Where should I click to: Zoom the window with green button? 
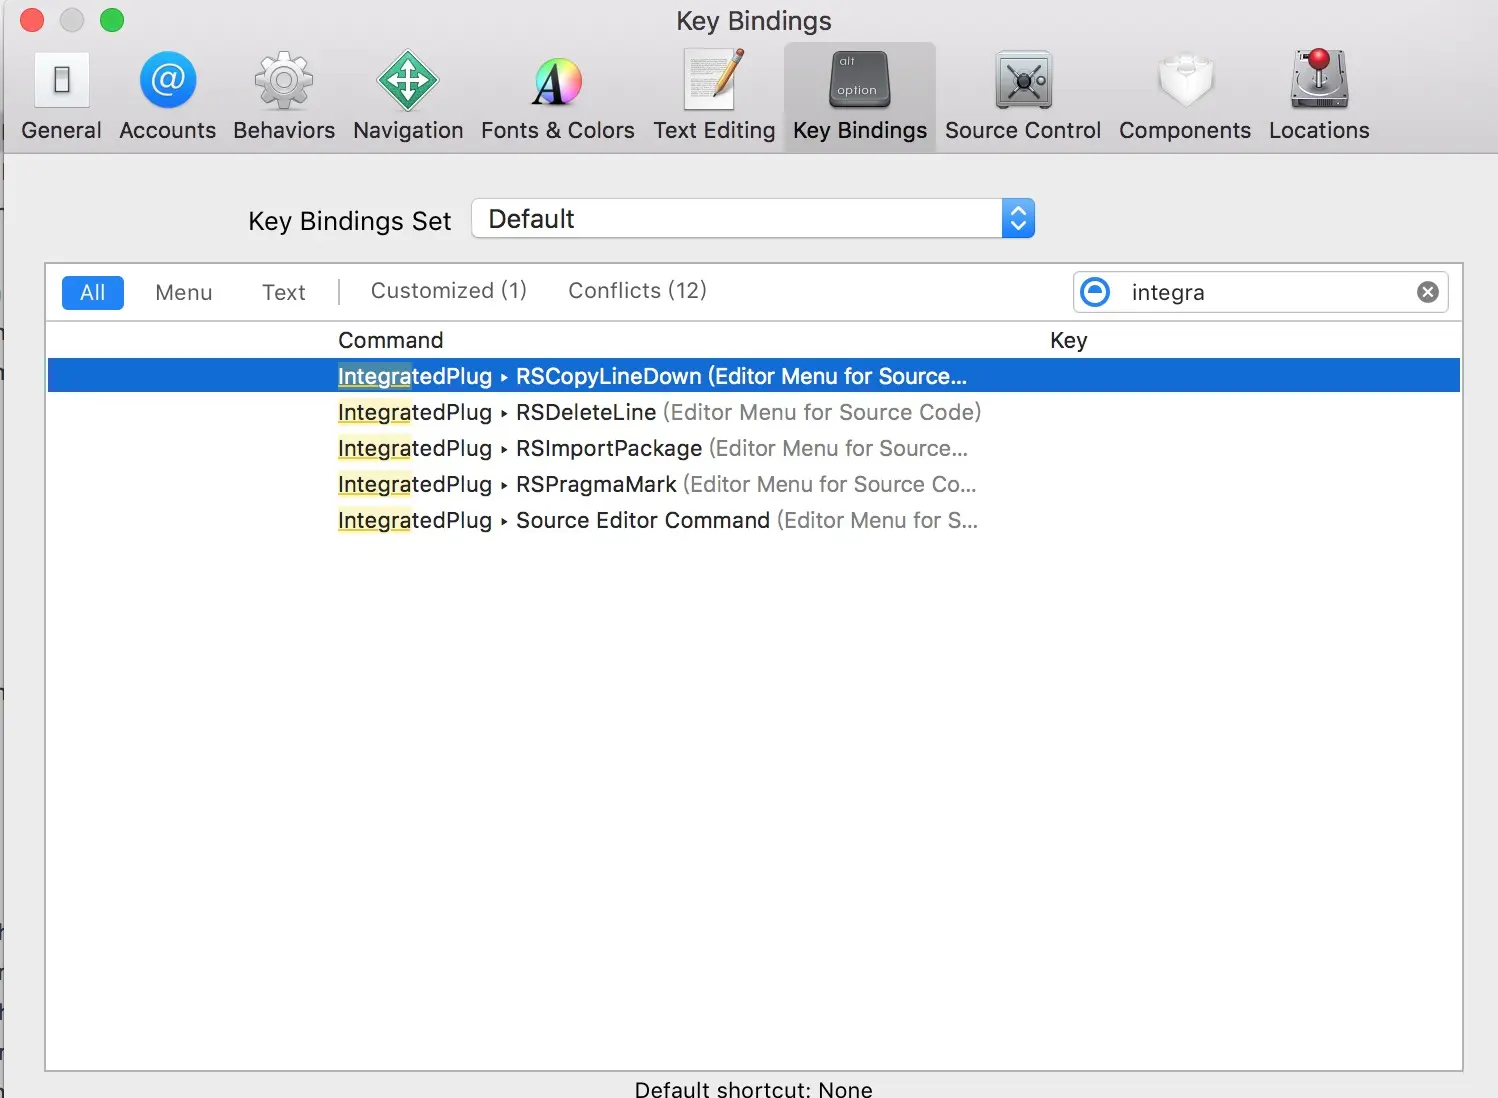[112, 20]
